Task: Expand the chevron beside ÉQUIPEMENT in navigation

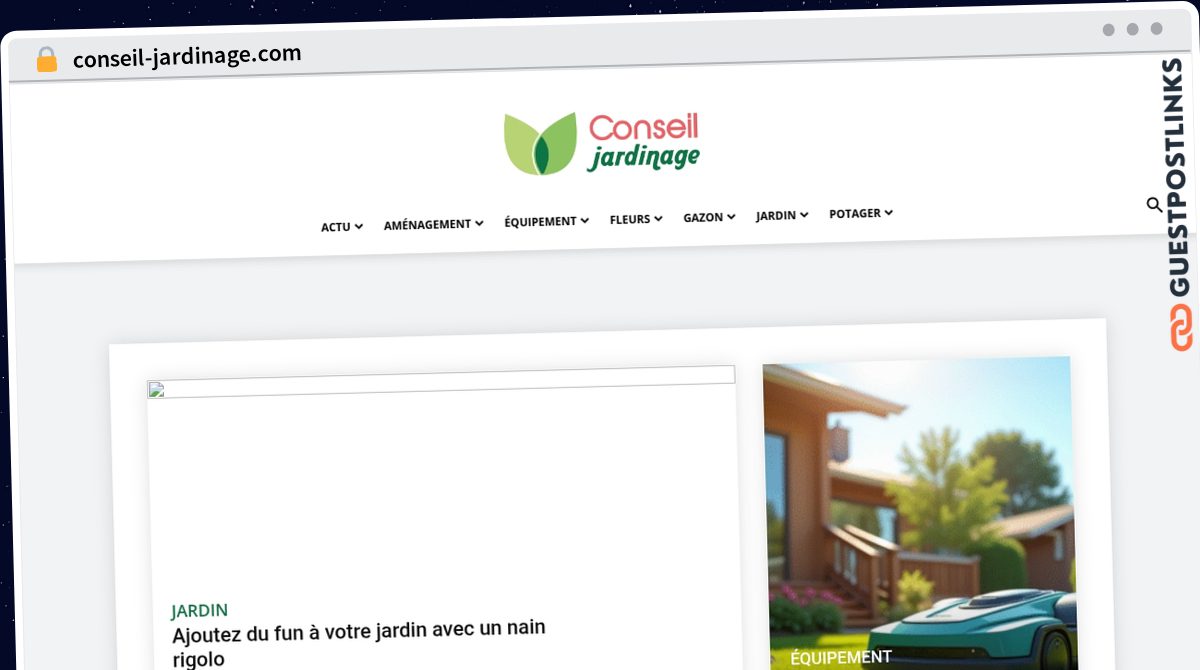Action: click(584, 221)
